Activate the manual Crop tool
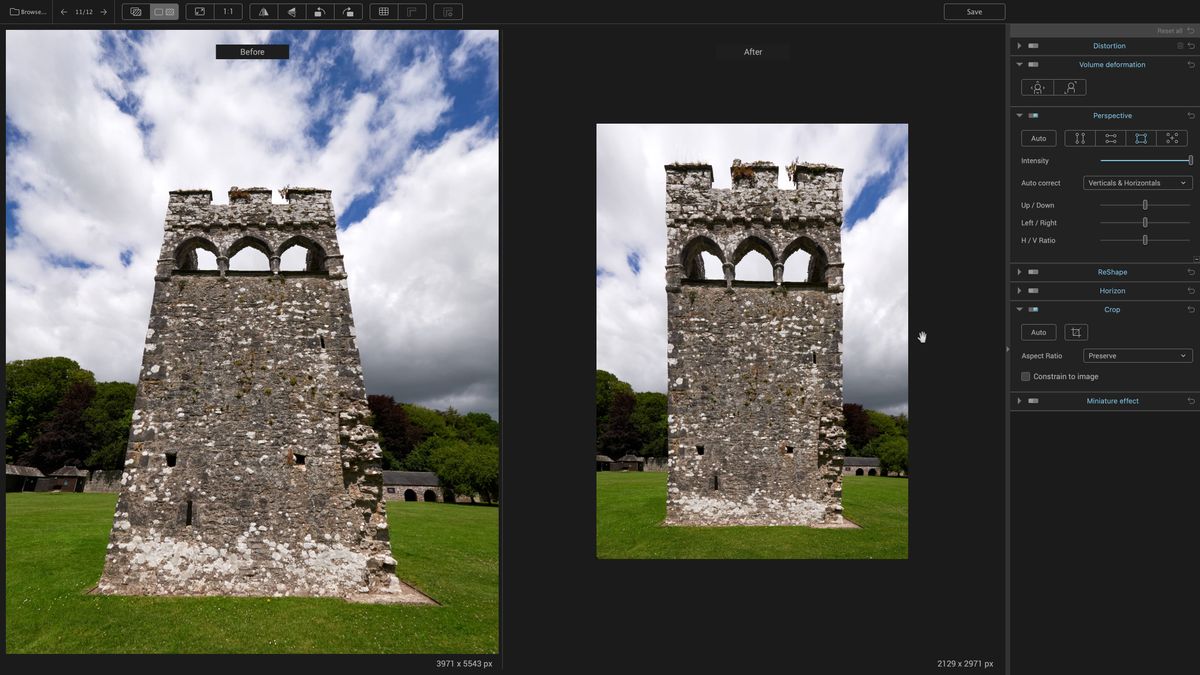 tap(1076, 331)
